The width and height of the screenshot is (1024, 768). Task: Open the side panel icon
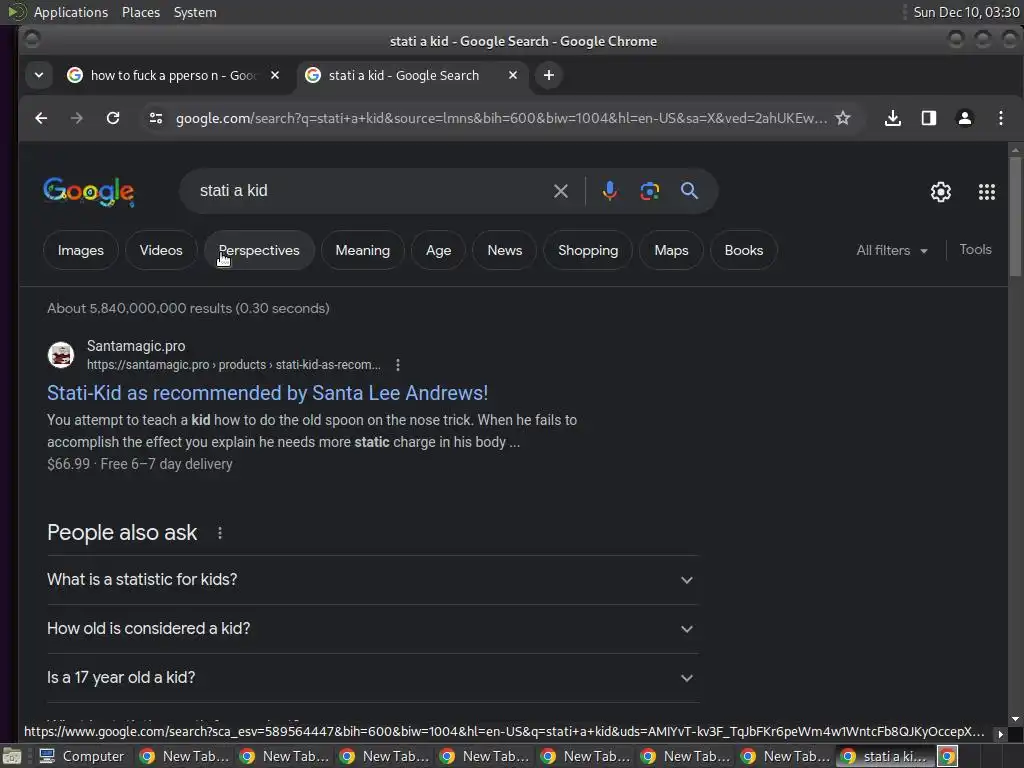pos(929,118)
